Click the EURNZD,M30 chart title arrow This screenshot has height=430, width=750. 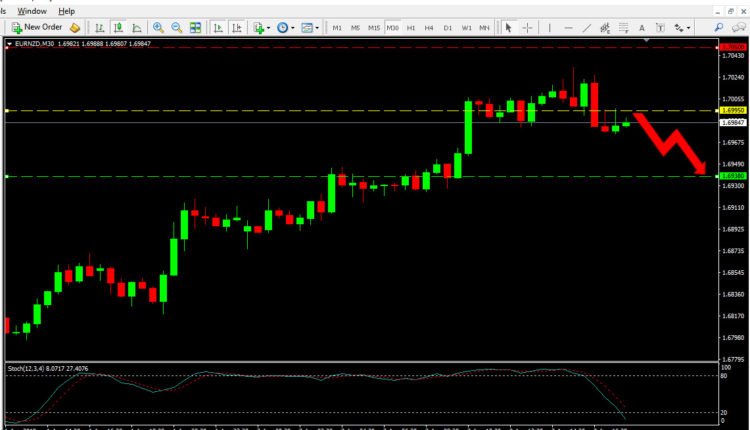pos(9,44)
